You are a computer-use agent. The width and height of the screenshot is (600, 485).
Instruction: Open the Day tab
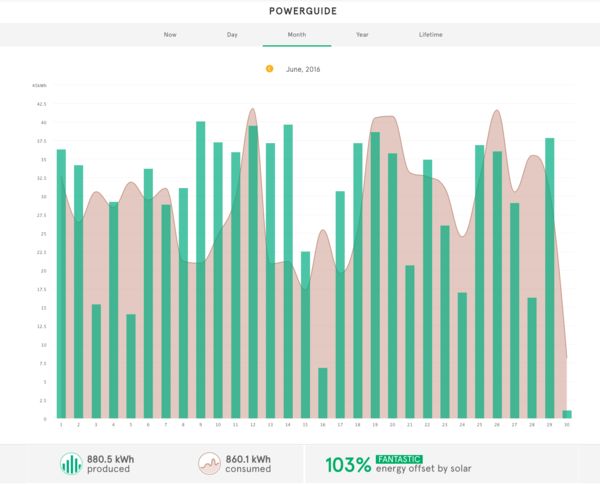click(x=232, y=35)
